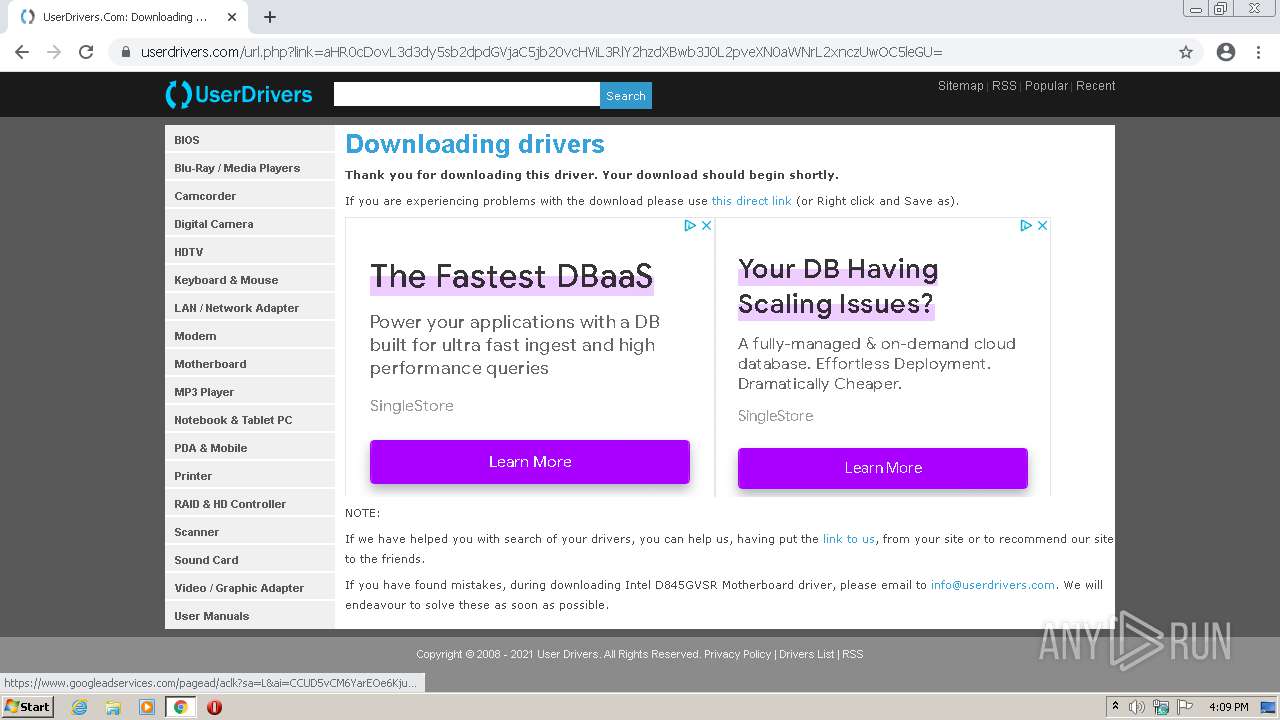Click 'The Fastest DBaaS' ad headline
The height and width of the screenshot is (720, 1280).
pos(511,276)
